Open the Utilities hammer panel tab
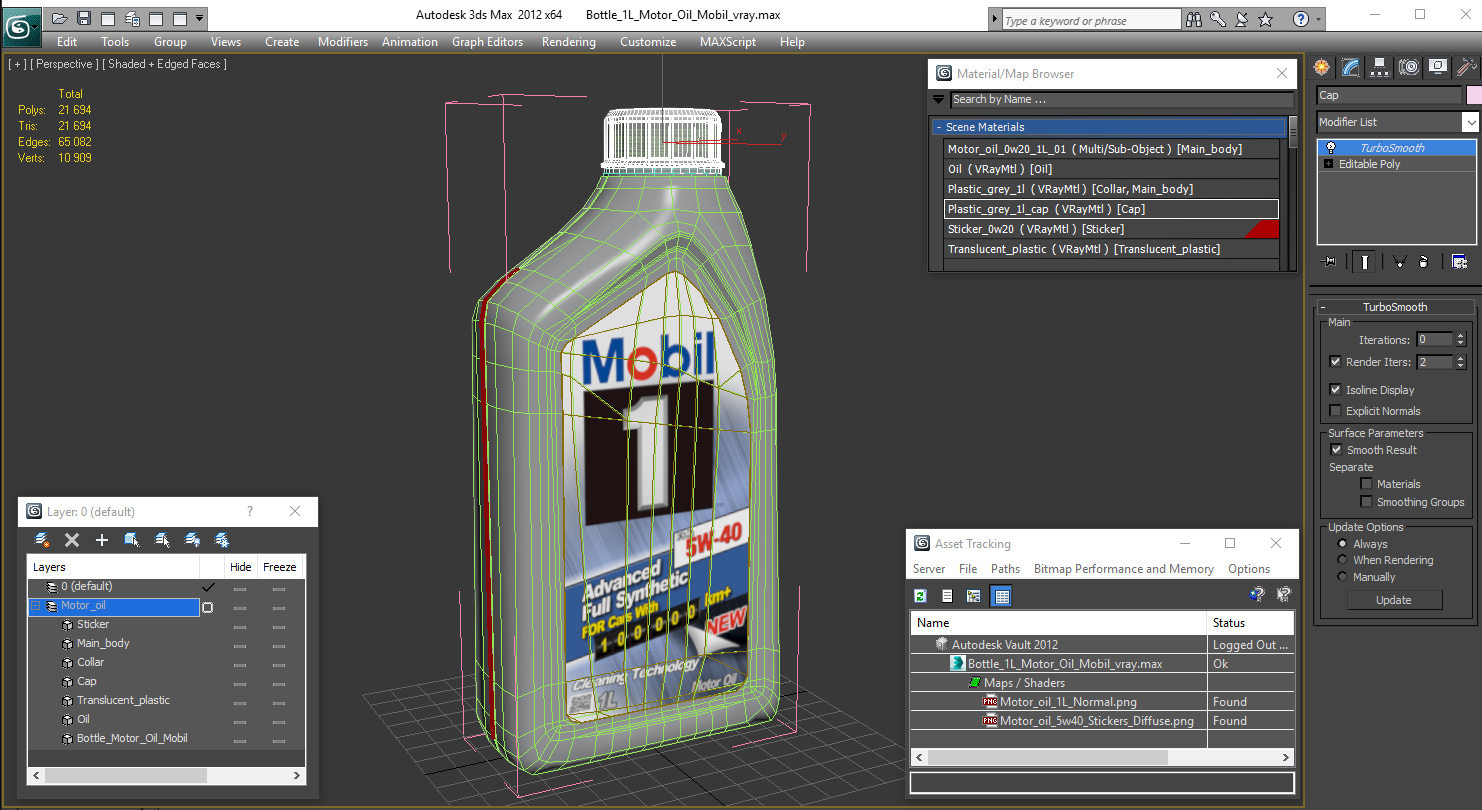1482x810 pixels. coord(1467,67)
